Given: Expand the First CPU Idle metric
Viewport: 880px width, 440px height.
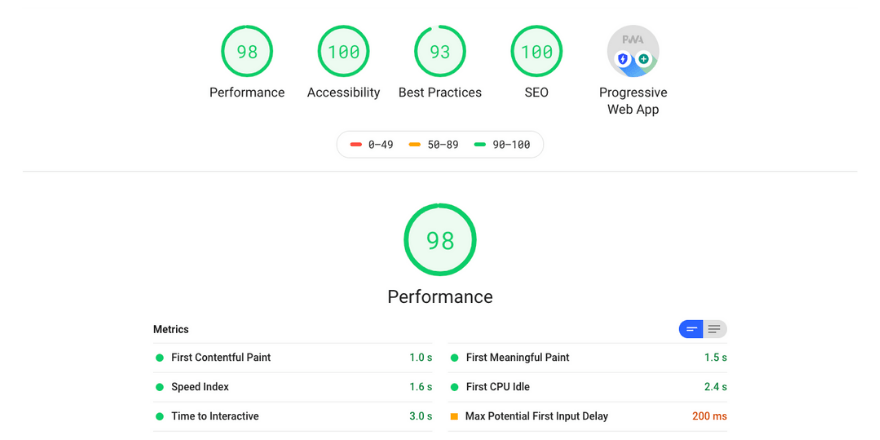Looking at the screenshot, I should tap(497, 387).
